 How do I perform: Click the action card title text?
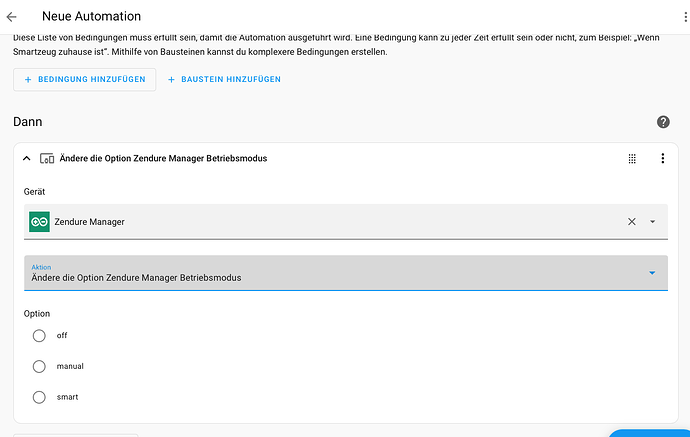click(x=163, y=158)
